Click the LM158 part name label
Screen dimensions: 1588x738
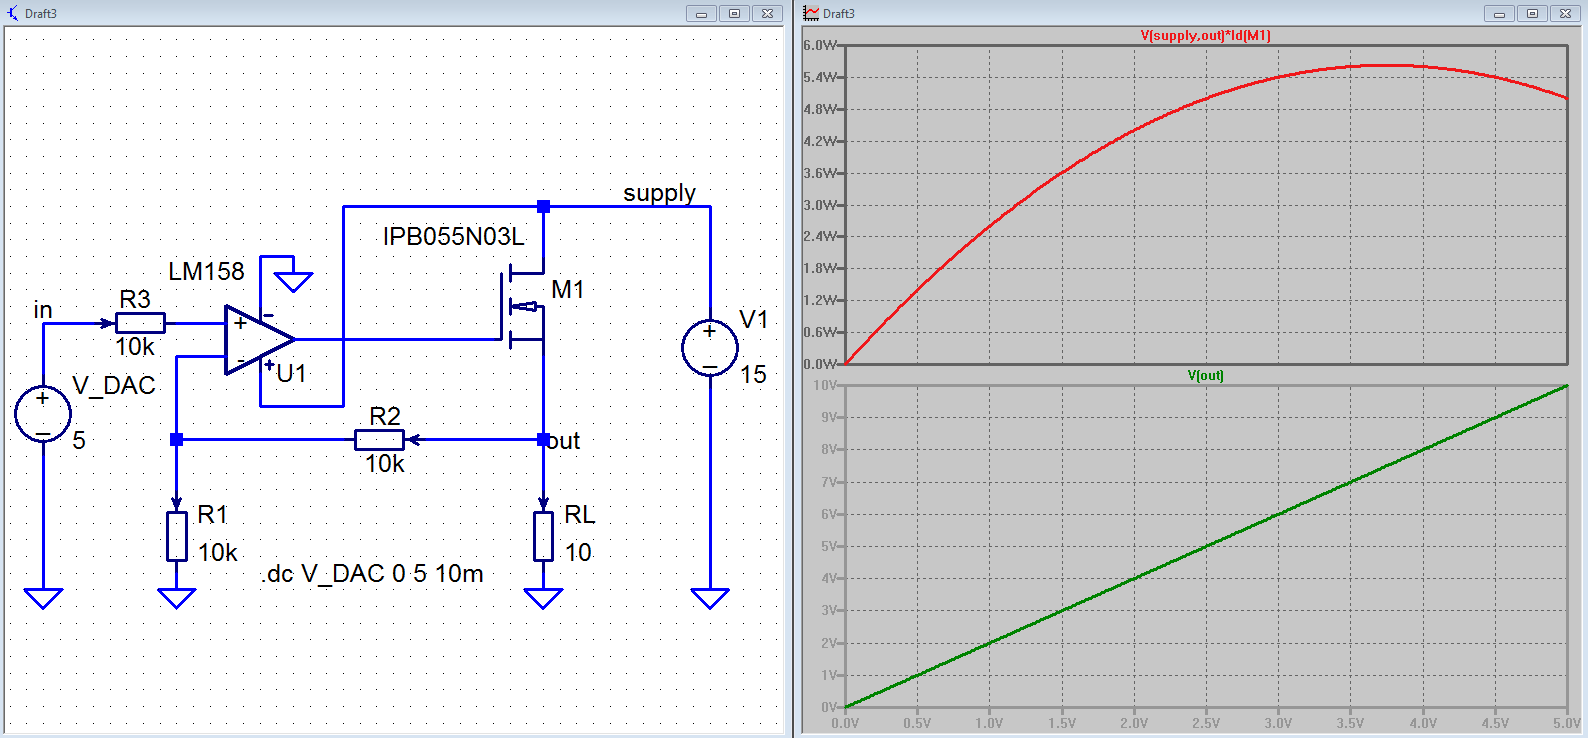[206, 272]
